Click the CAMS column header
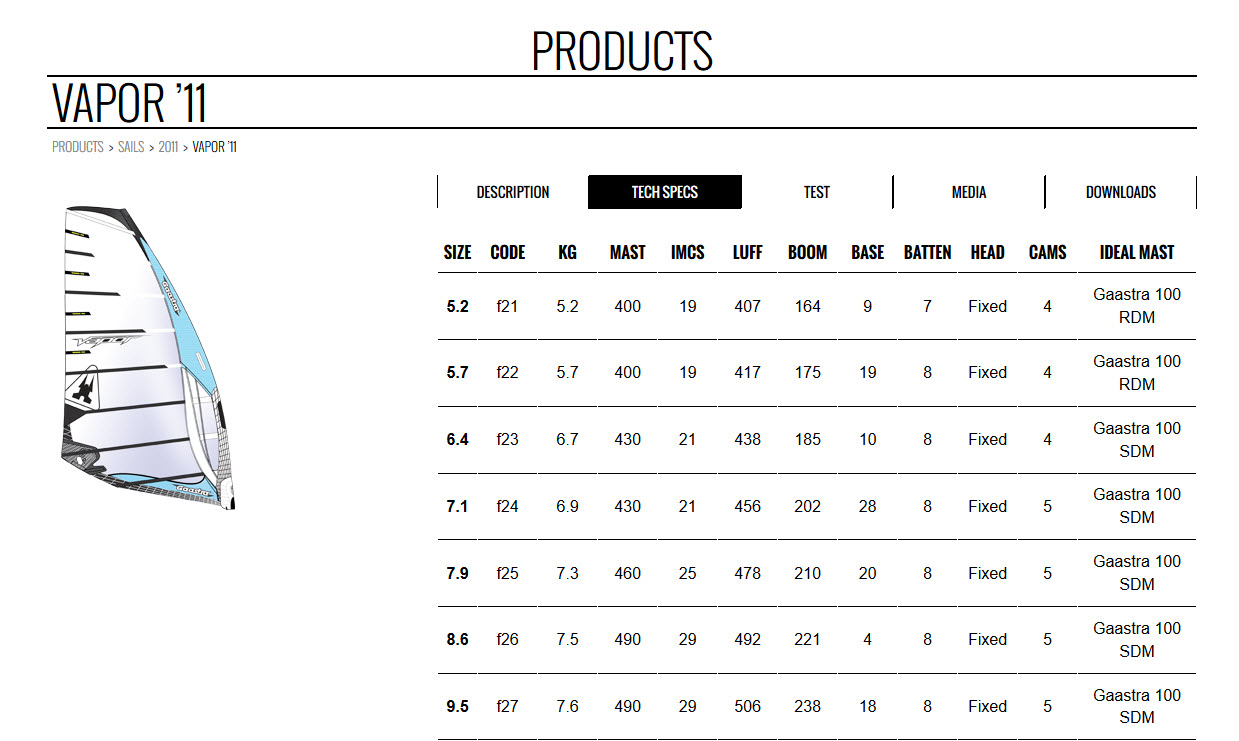Screen dimensions: 1239x741 click(x=1047, y=253)
